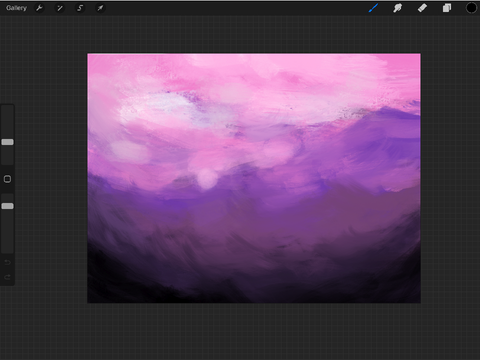Select the Smudge finger tool
This screenshot has width=480, height=360.
[x=397, y=8]
